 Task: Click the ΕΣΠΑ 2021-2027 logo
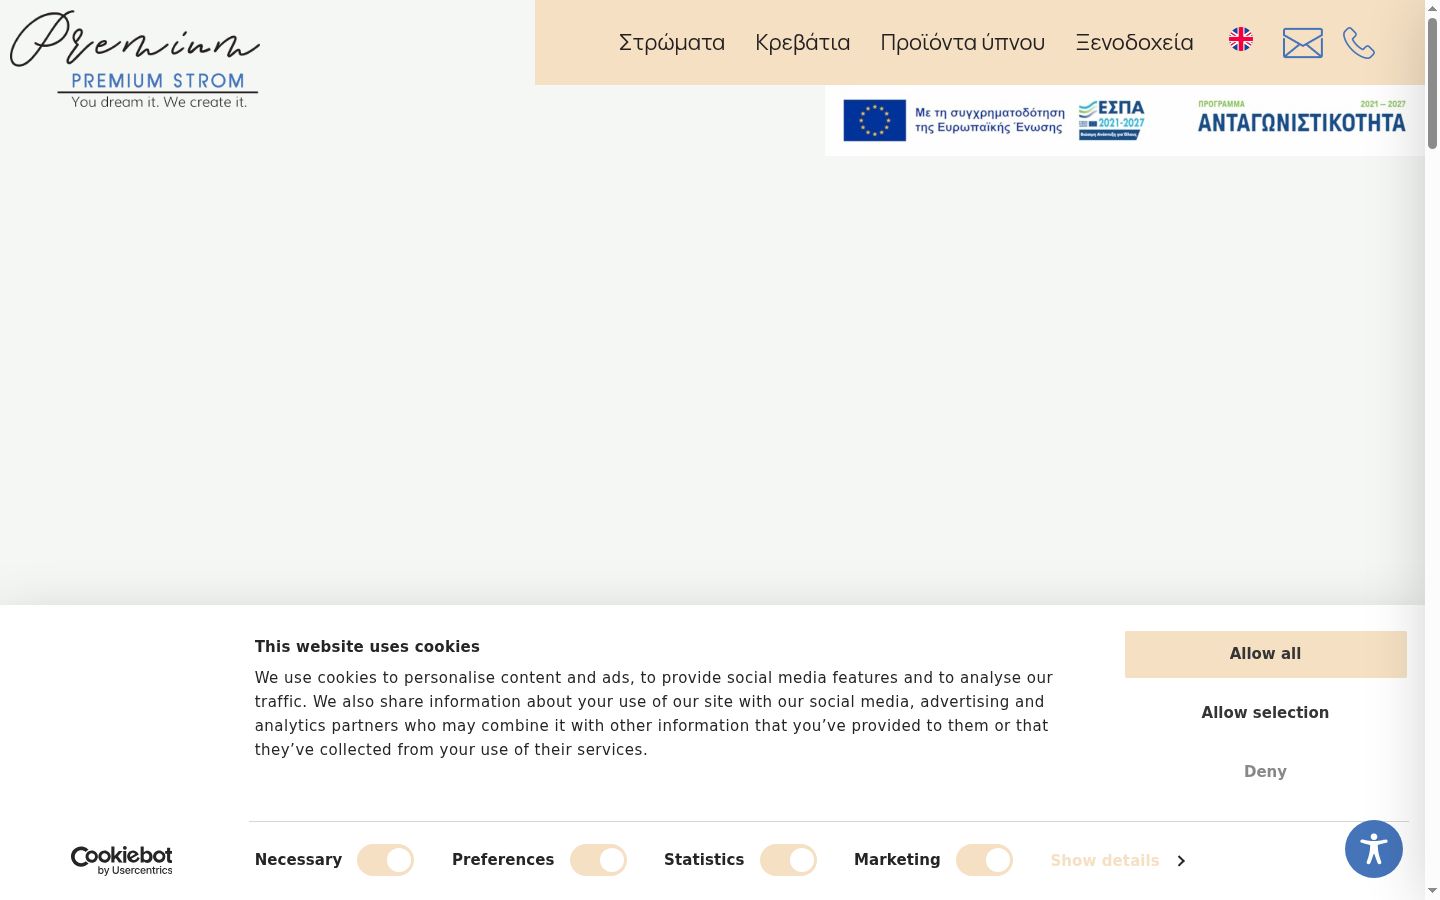click(x=1112, y=120)
